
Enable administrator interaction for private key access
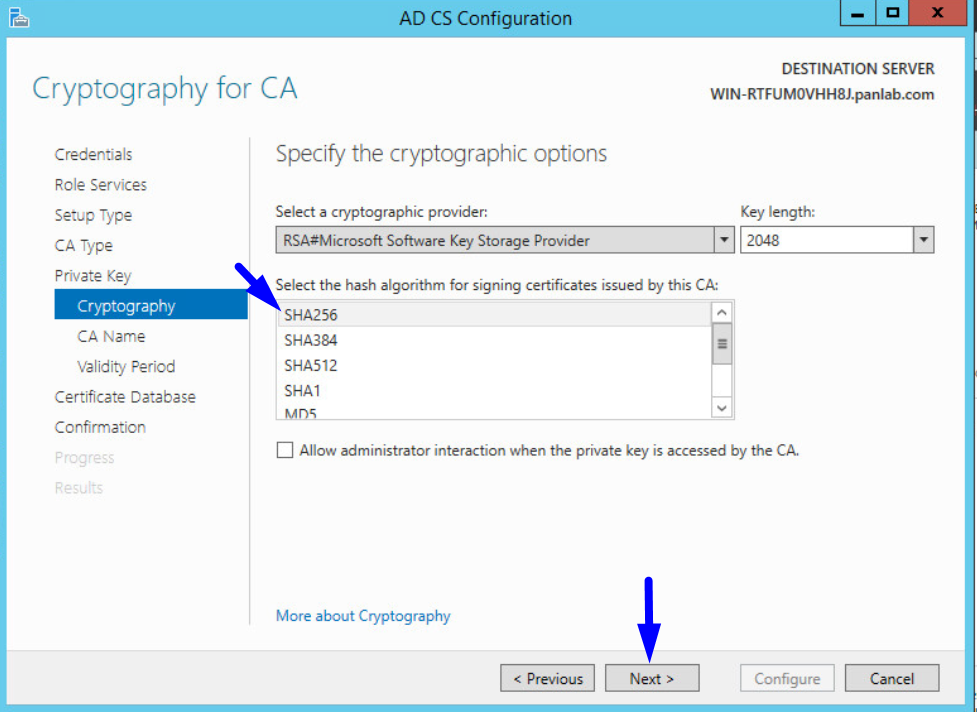click(285, 450)
